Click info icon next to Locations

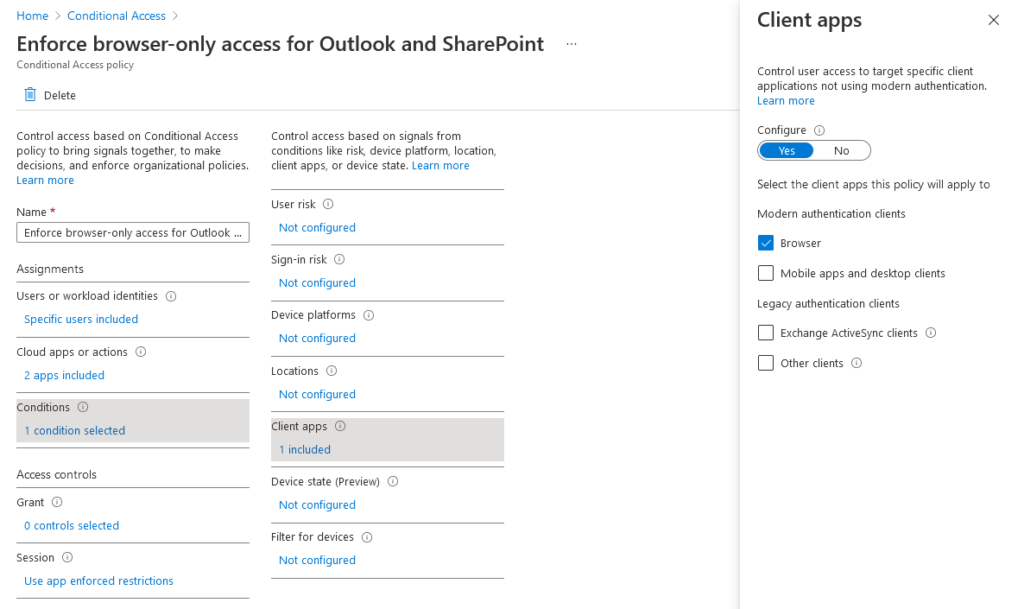332,371
